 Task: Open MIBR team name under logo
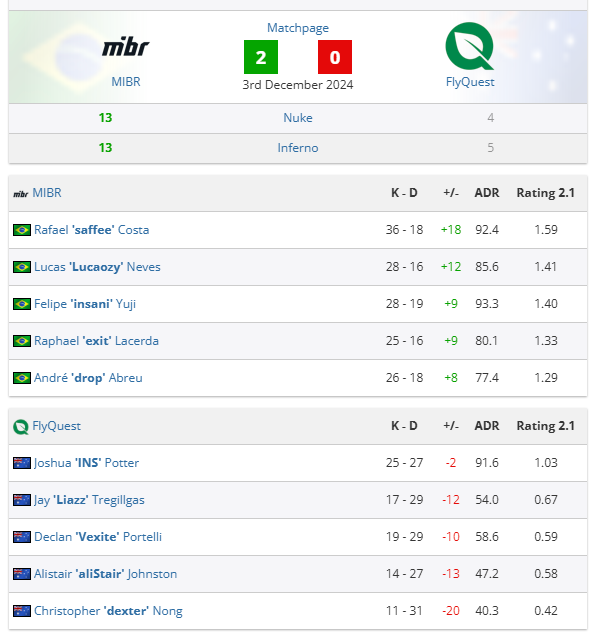[126, 82]
